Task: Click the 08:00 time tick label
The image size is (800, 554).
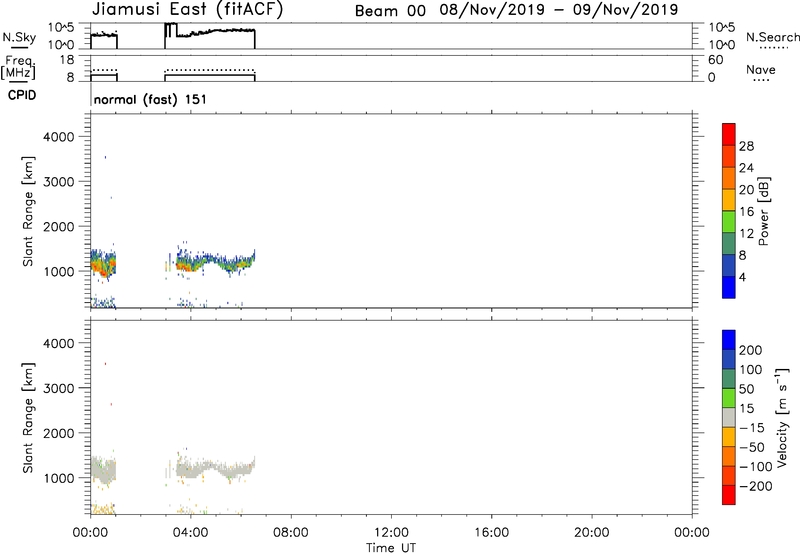Action: [x=291, y=533]
